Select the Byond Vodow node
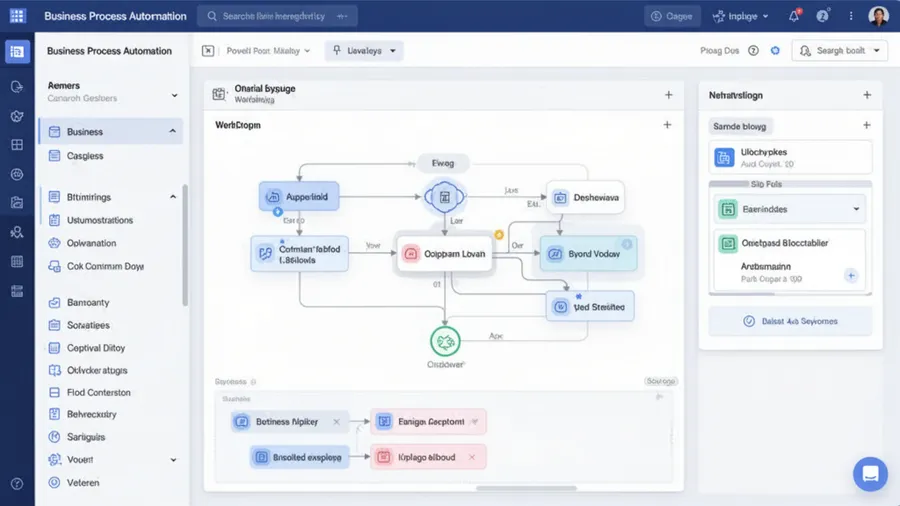Screen dimensions: 900x506 pyautogui.click(x=588, y=254)
